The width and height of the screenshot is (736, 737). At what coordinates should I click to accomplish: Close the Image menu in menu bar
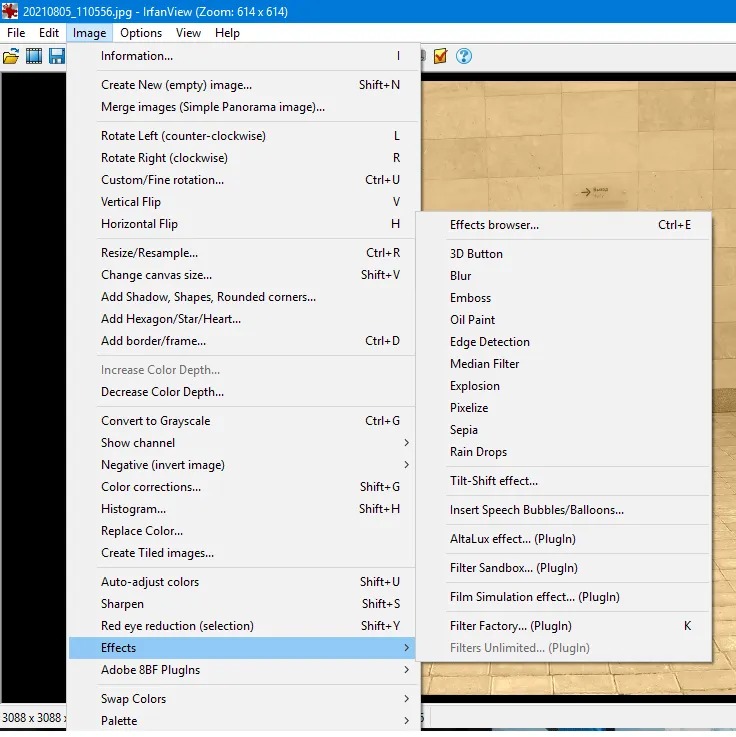coord(89,33)
